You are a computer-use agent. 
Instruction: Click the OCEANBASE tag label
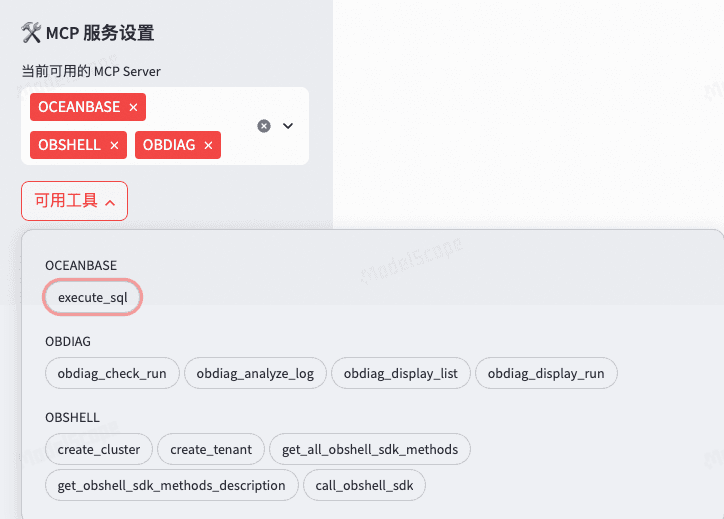79,107
